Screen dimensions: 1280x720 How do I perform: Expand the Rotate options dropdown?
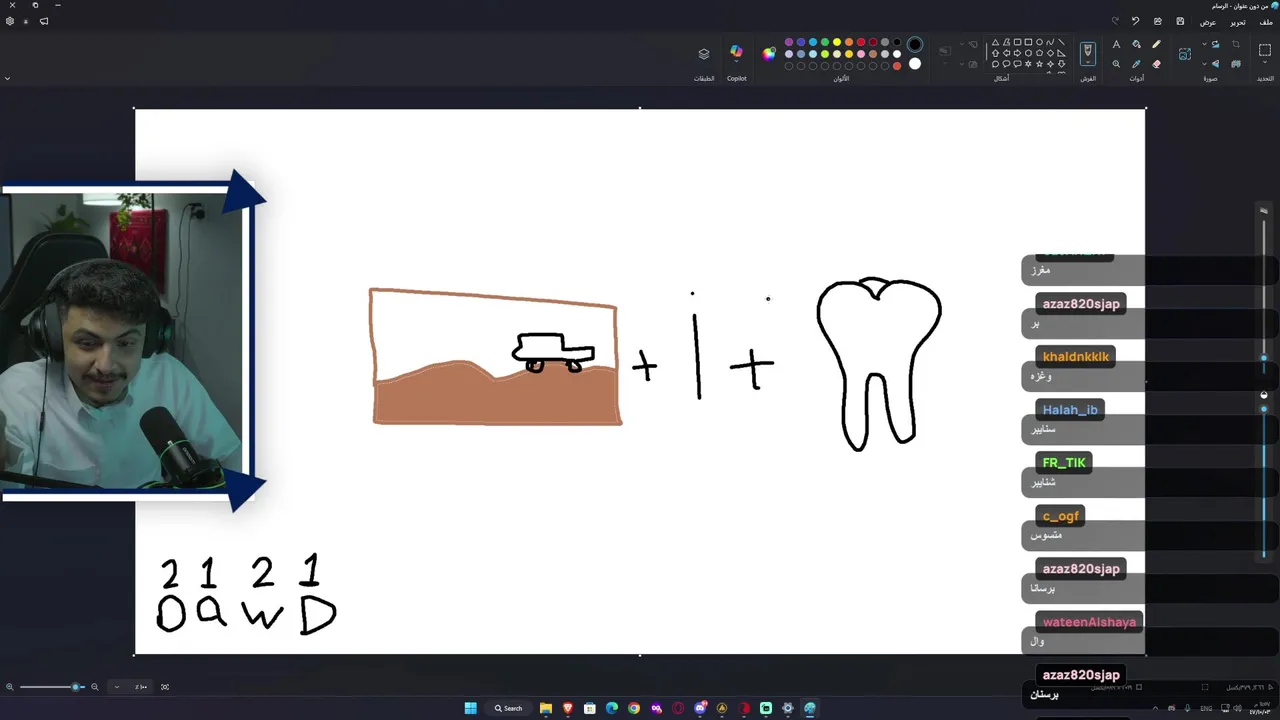click(1204, 44)
